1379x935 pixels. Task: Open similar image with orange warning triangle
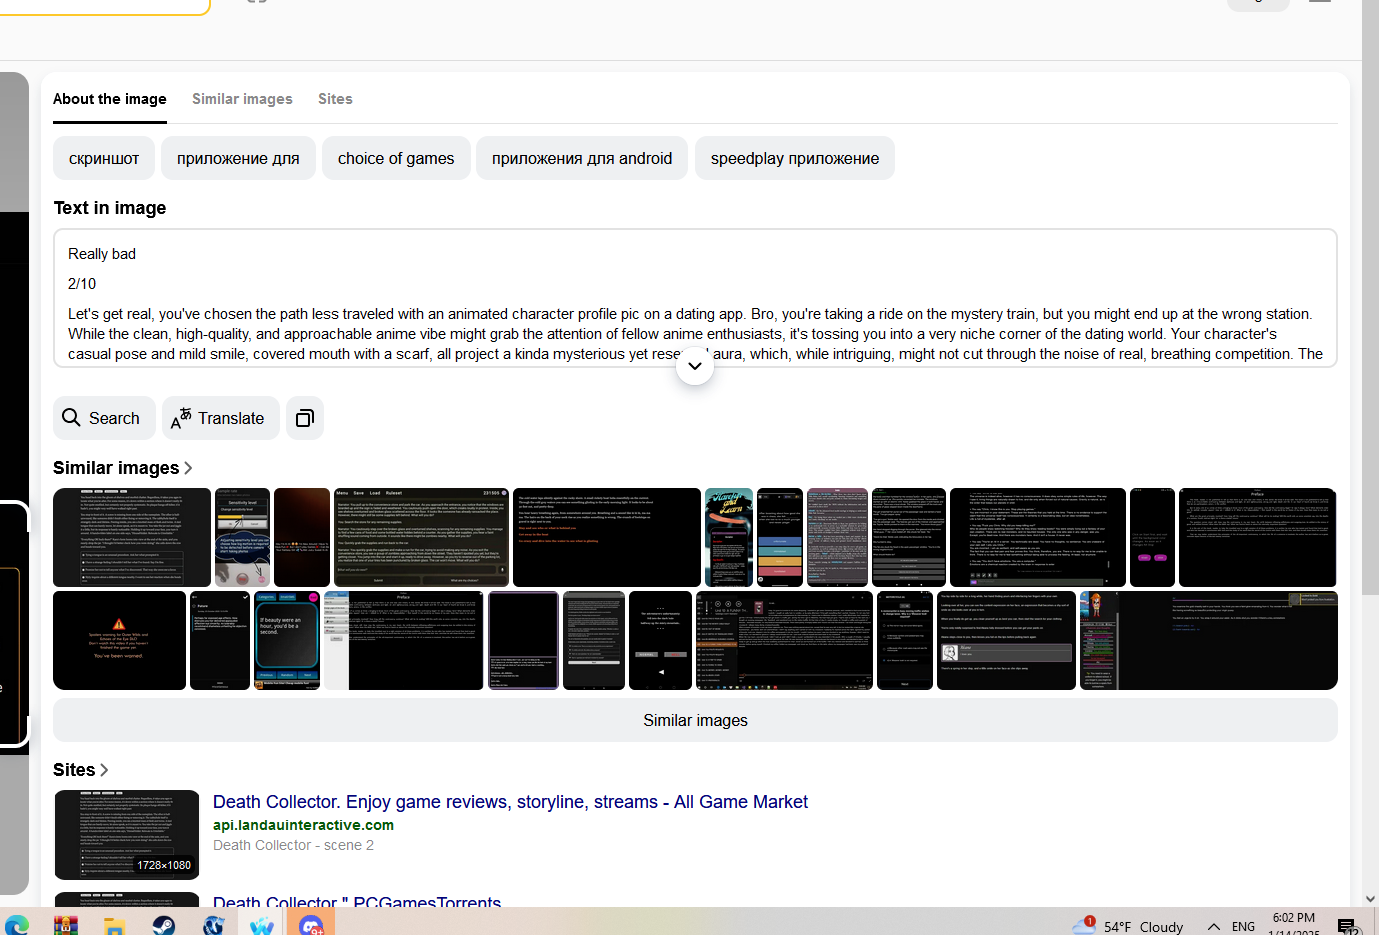click(x=119, y=640)
